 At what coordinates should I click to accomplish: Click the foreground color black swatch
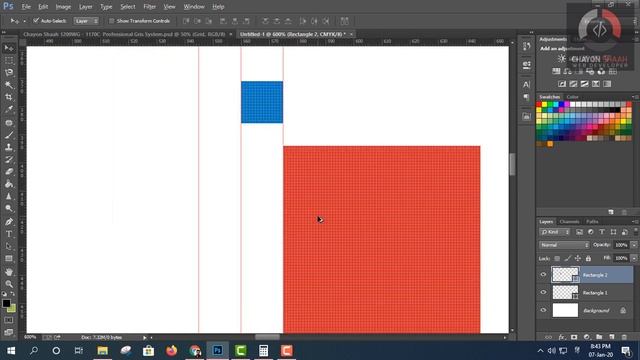point(6,303)
